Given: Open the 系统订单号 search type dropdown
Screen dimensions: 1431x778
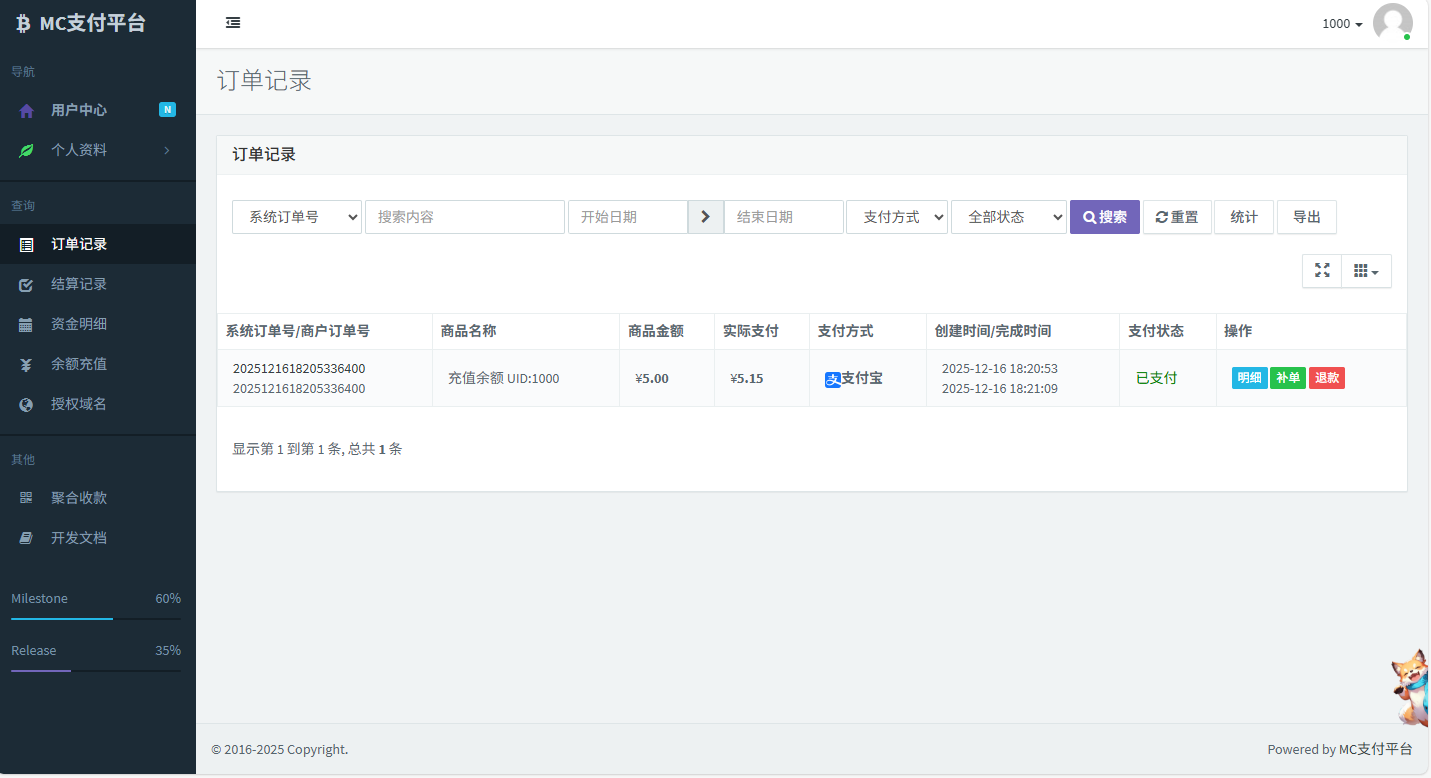Looking at the screenshot, I should tap(297, 217).
